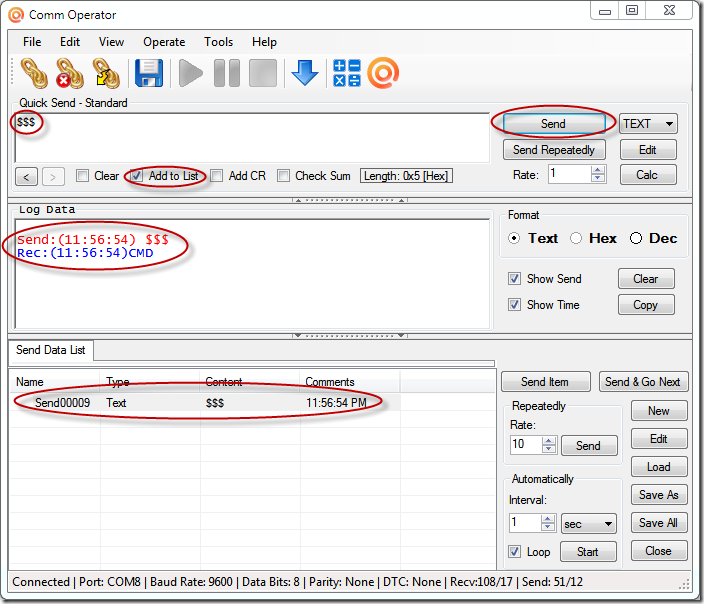Open the TEXT format dropdown

point(648,123)
